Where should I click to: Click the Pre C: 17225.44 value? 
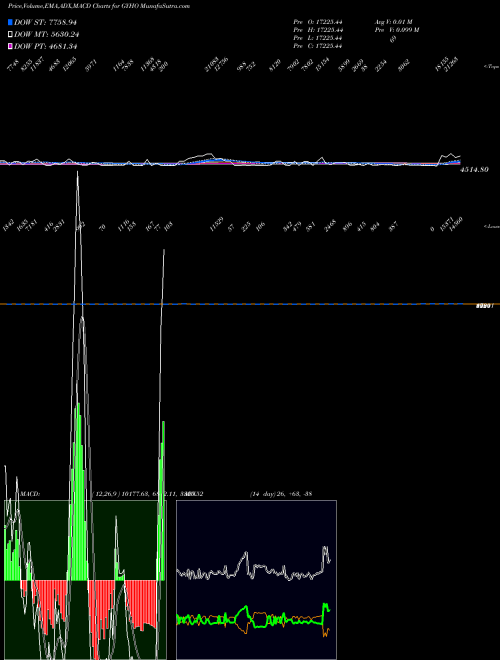pyautogui.click(x=318, y=46)
